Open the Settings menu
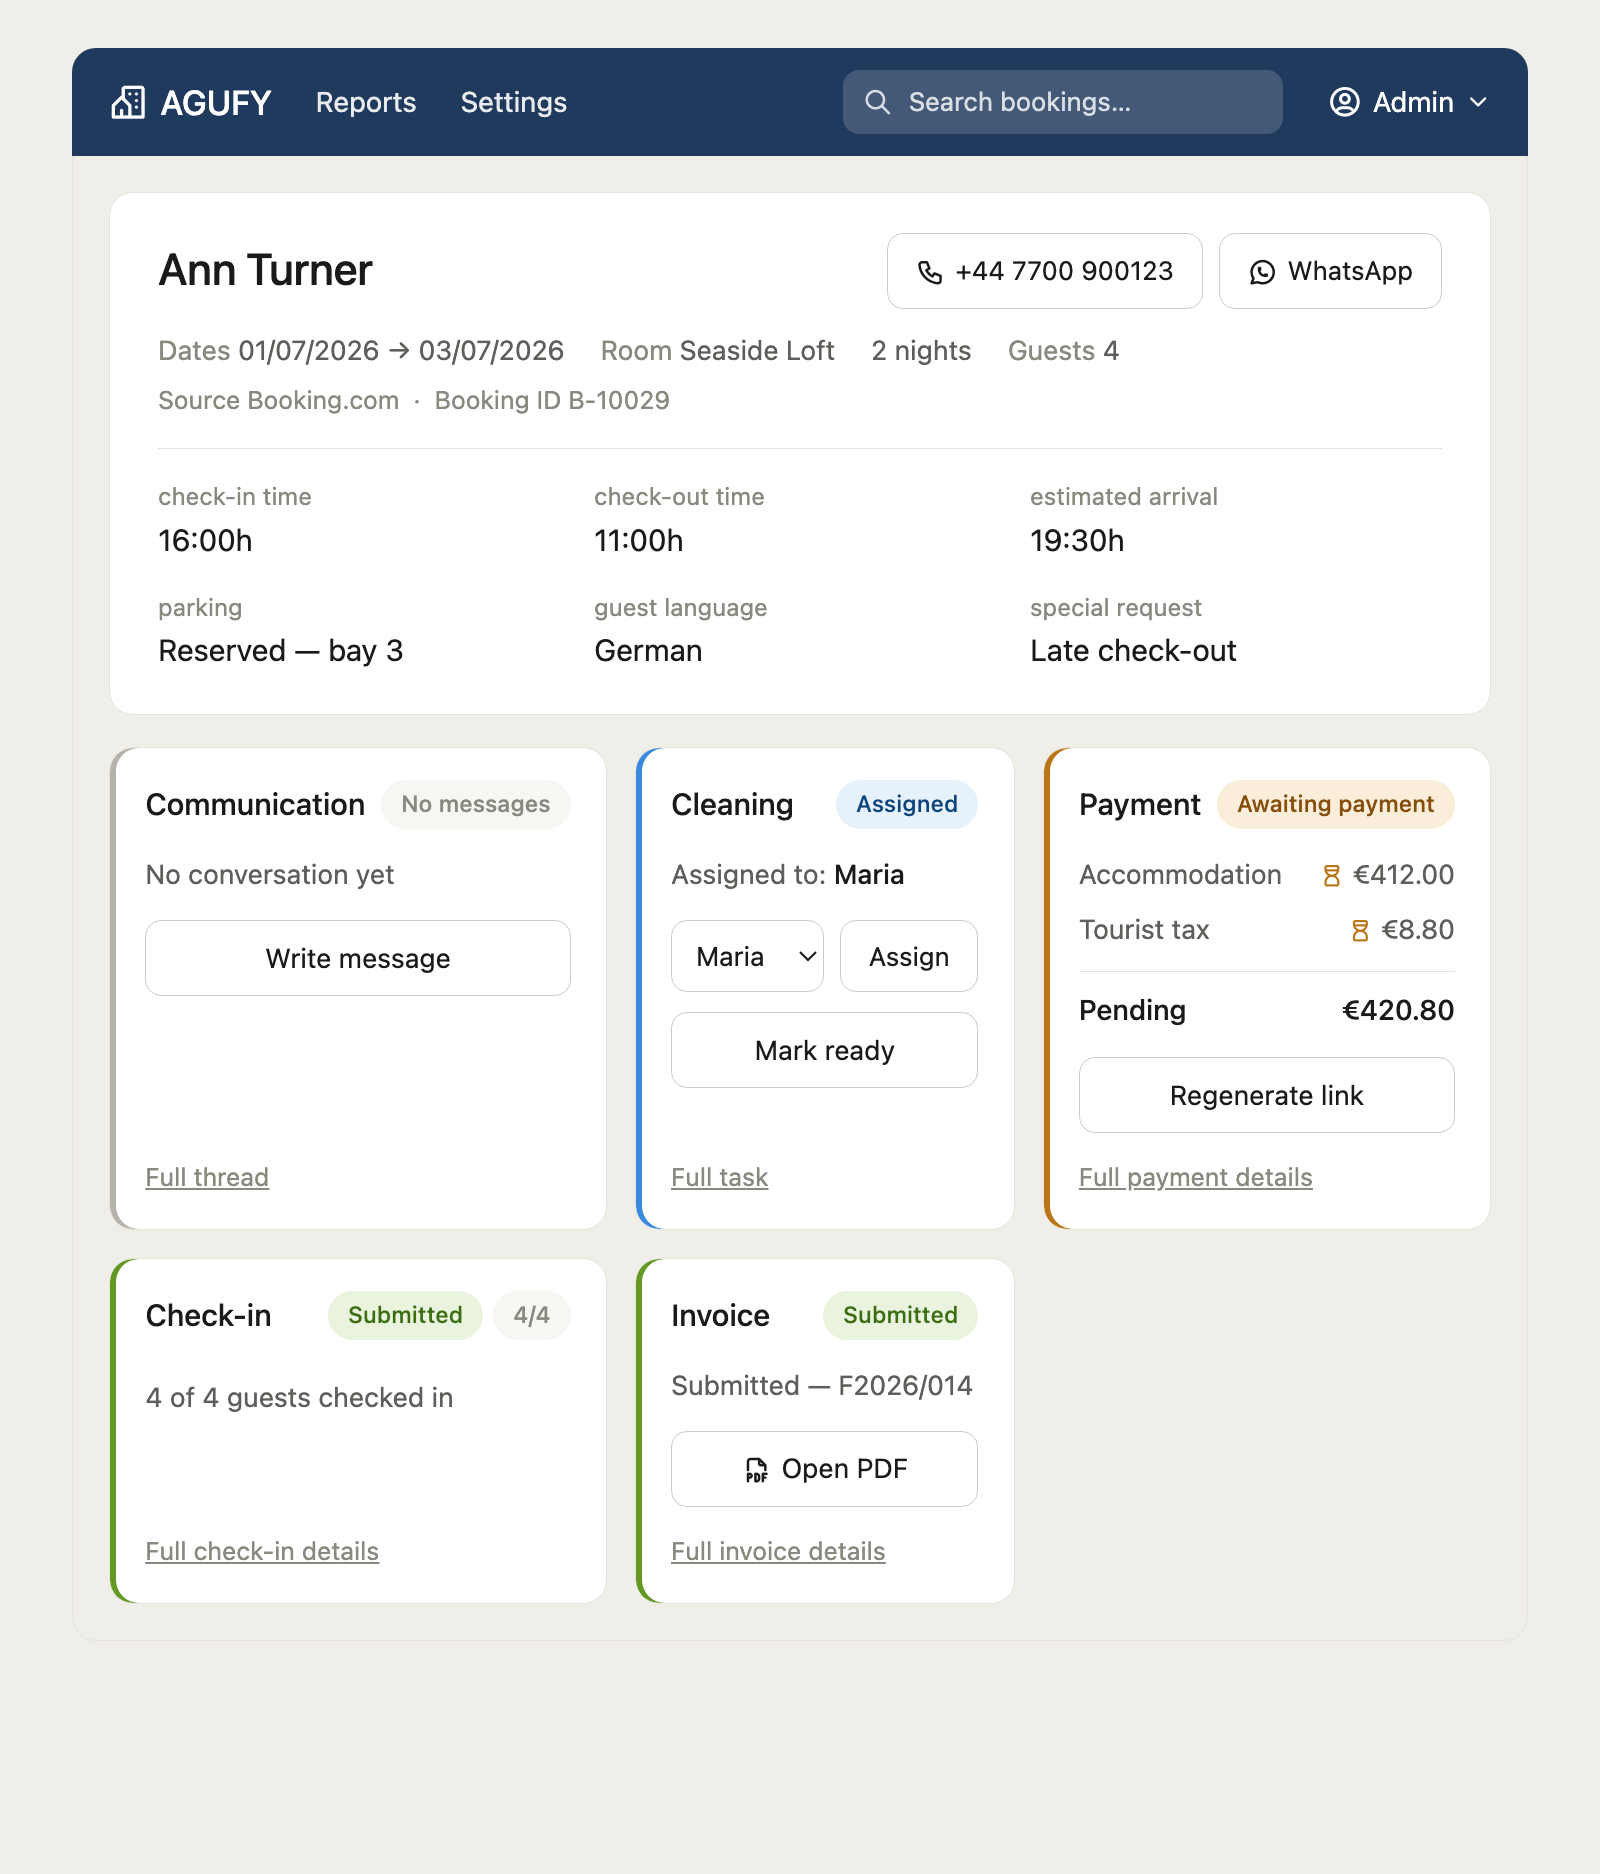This screenshot has width=1600, height=1874. [514, 102]
